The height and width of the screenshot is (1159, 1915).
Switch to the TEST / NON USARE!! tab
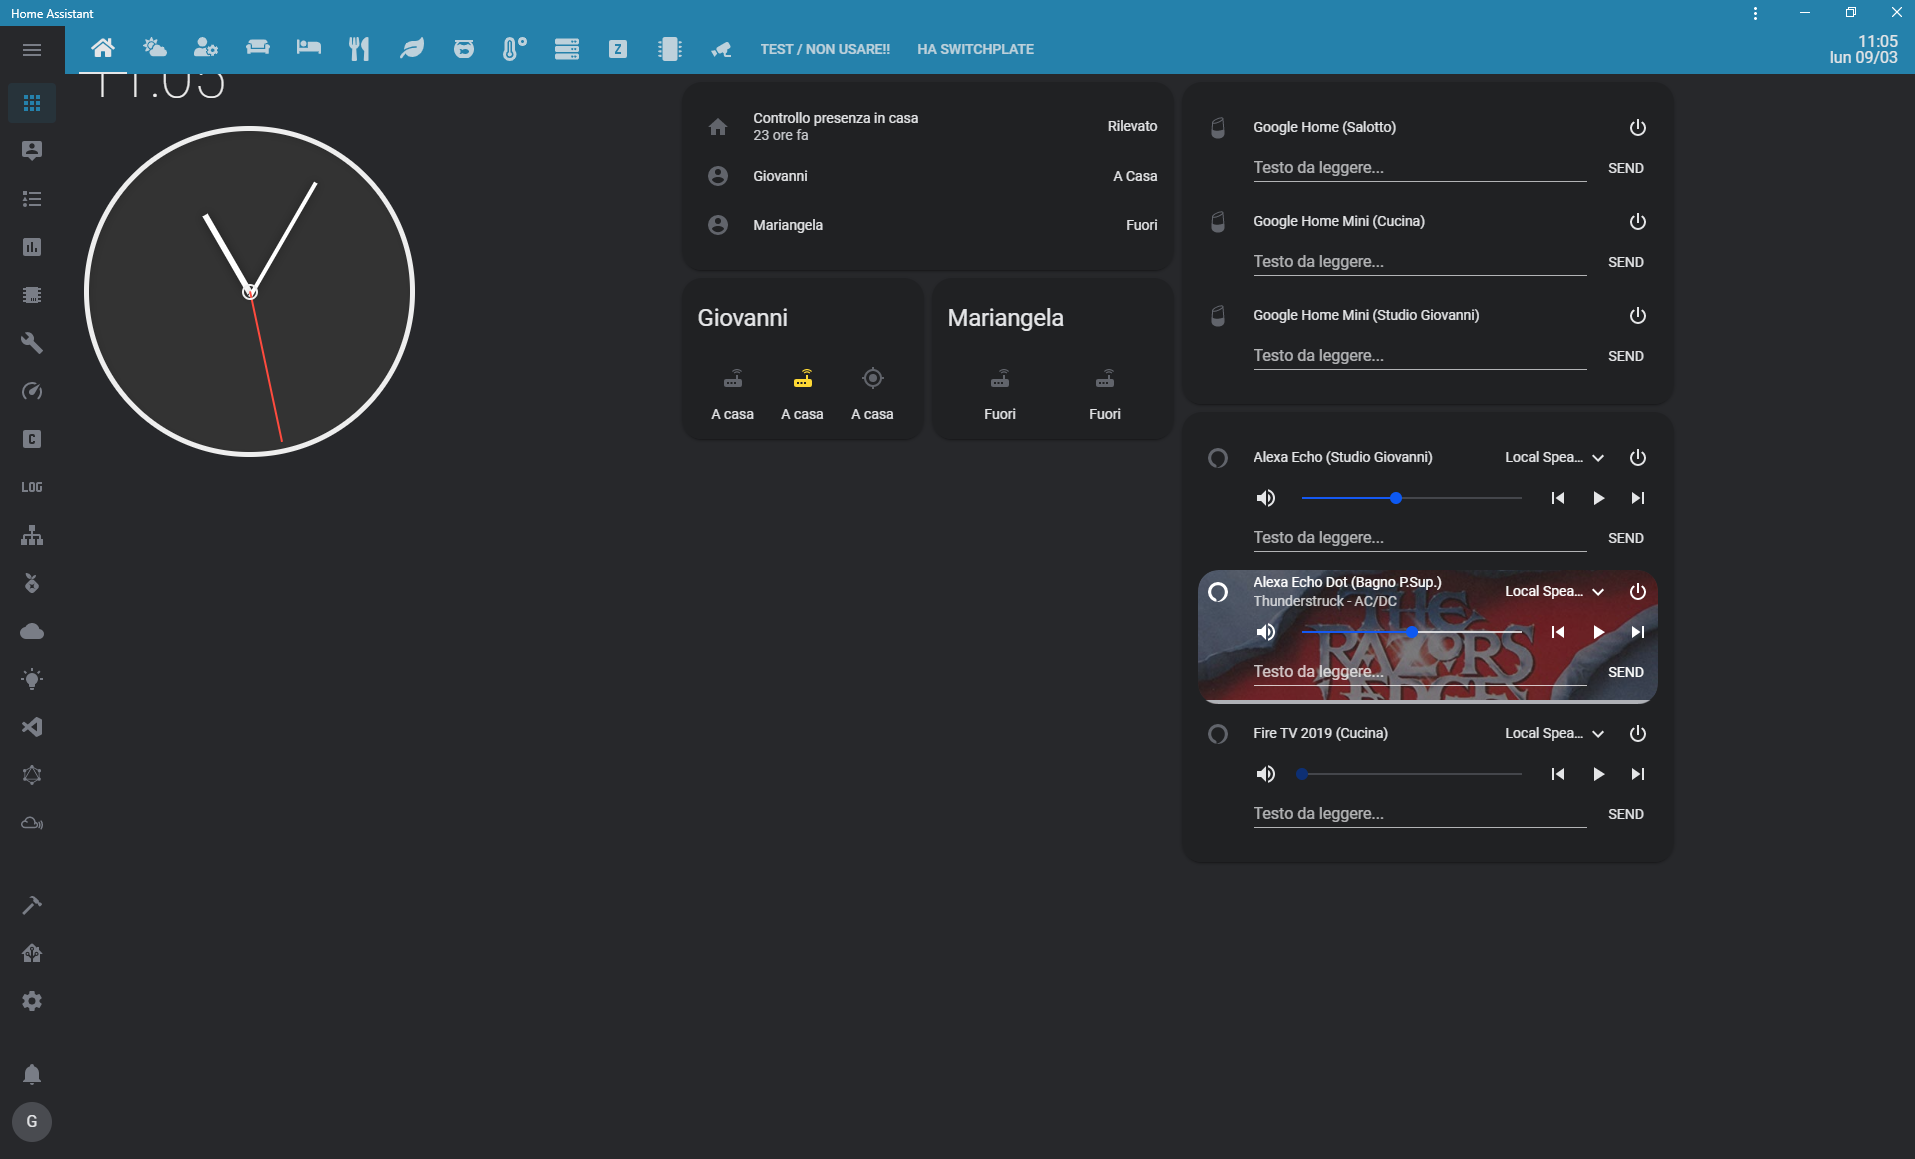(x=824, y=49)
